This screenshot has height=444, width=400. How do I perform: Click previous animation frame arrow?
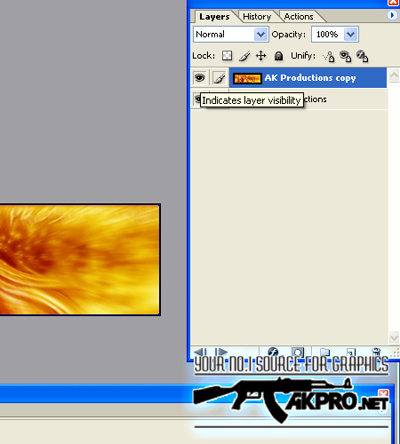click(x=201, y=352)
